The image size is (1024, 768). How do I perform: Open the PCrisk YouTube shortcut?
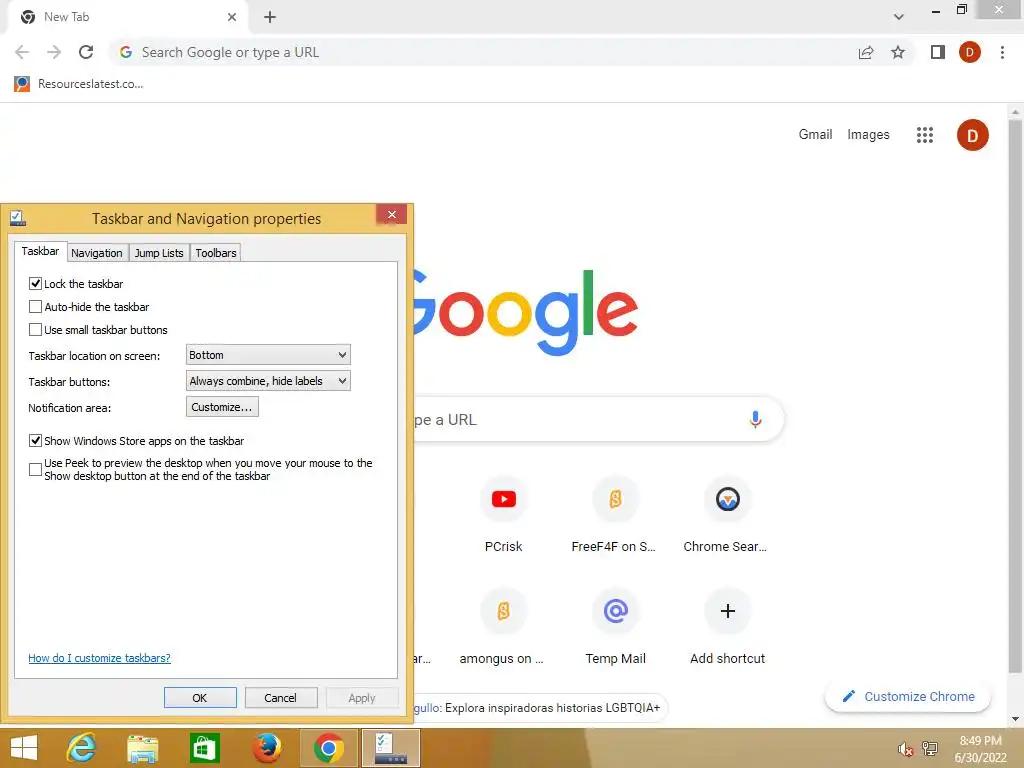pyautogui.click(x=504, y=515)
